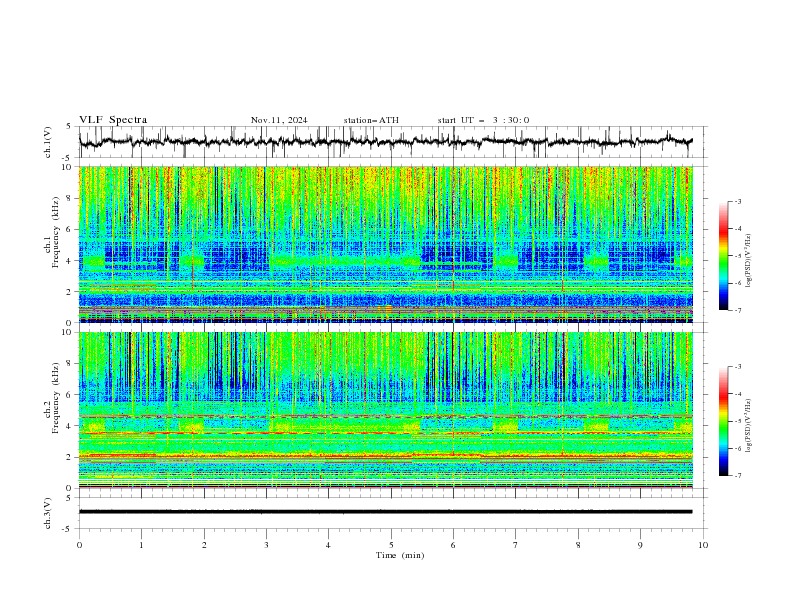Click the ch.1 spectrogram panel
Viewport: 792px width, 612px height.
pos(386,244)
